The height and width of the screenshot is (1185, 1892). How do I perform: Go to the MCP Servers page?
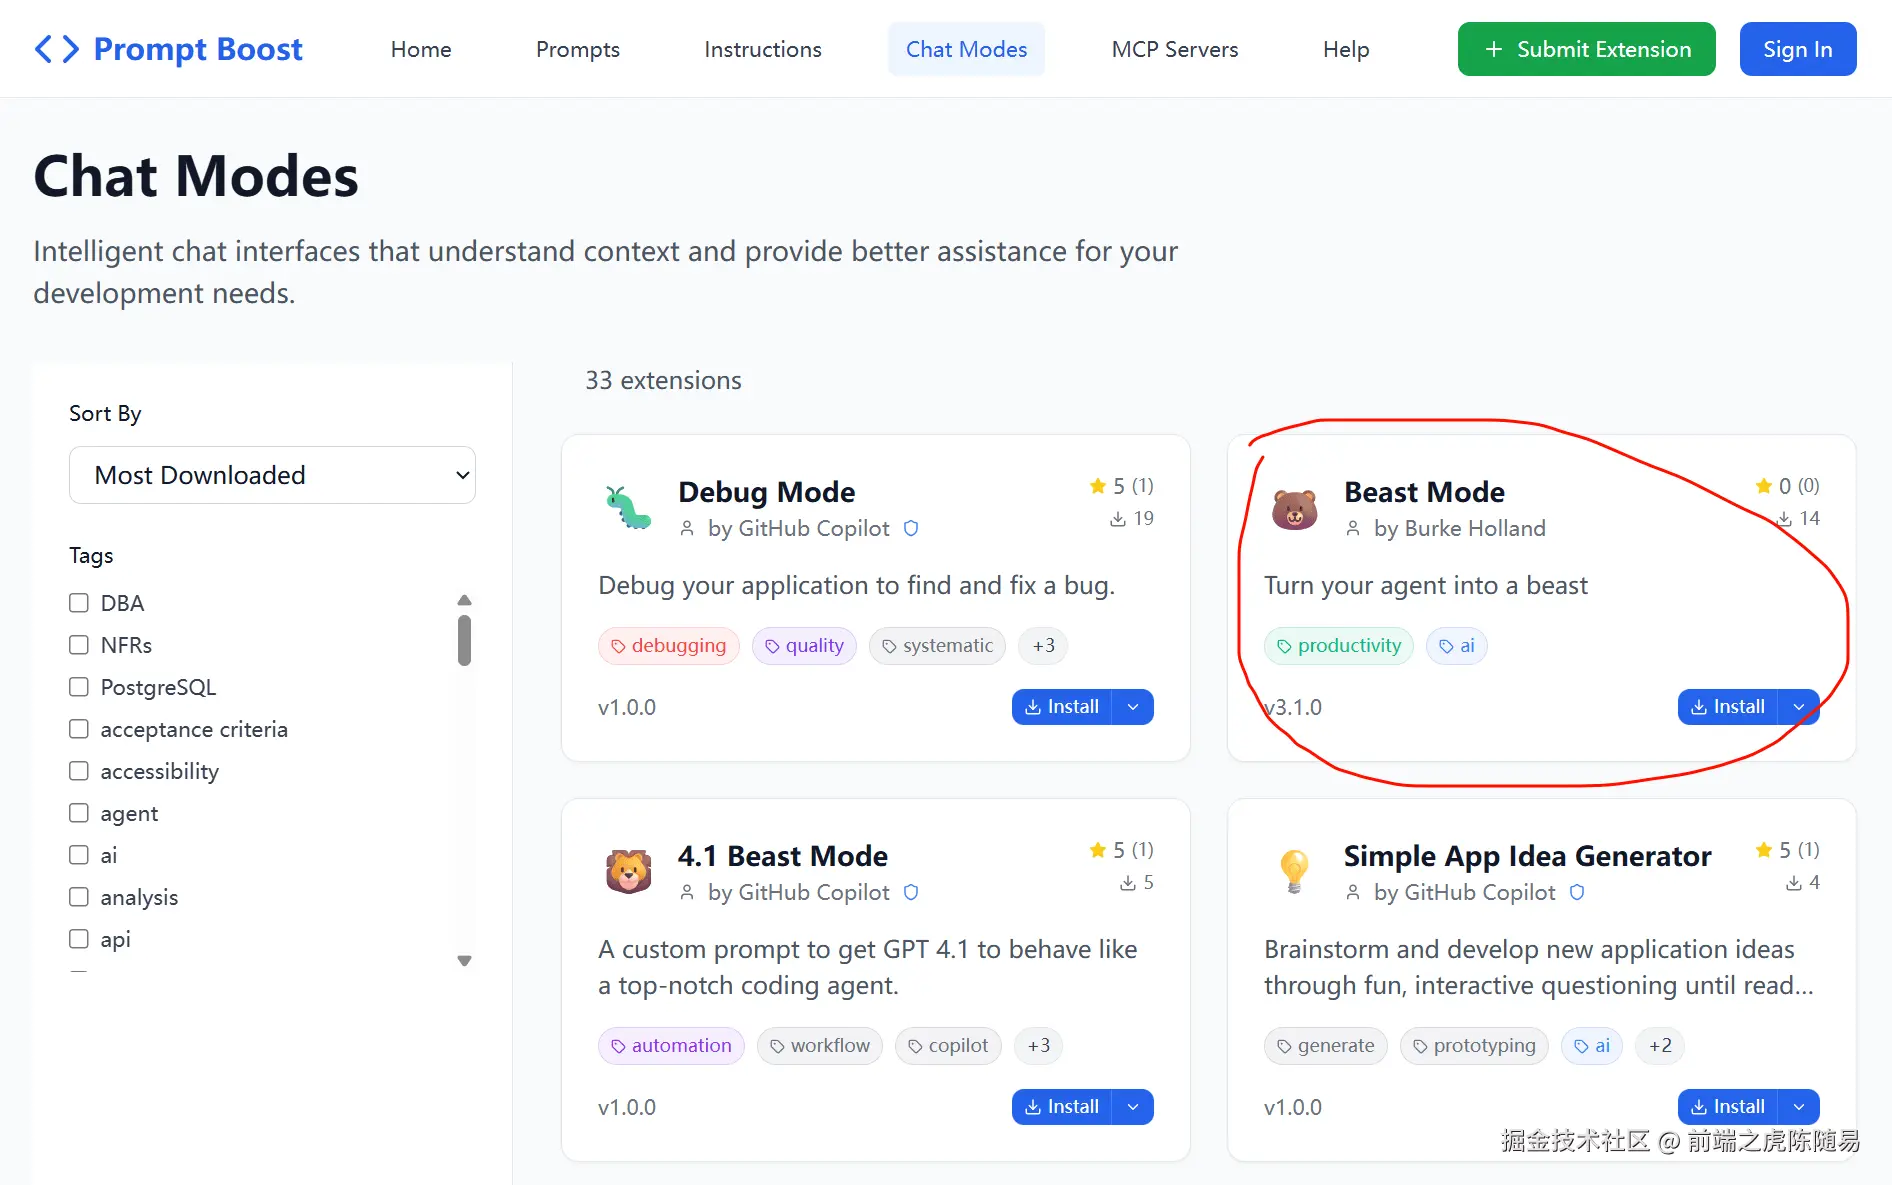1174,49
